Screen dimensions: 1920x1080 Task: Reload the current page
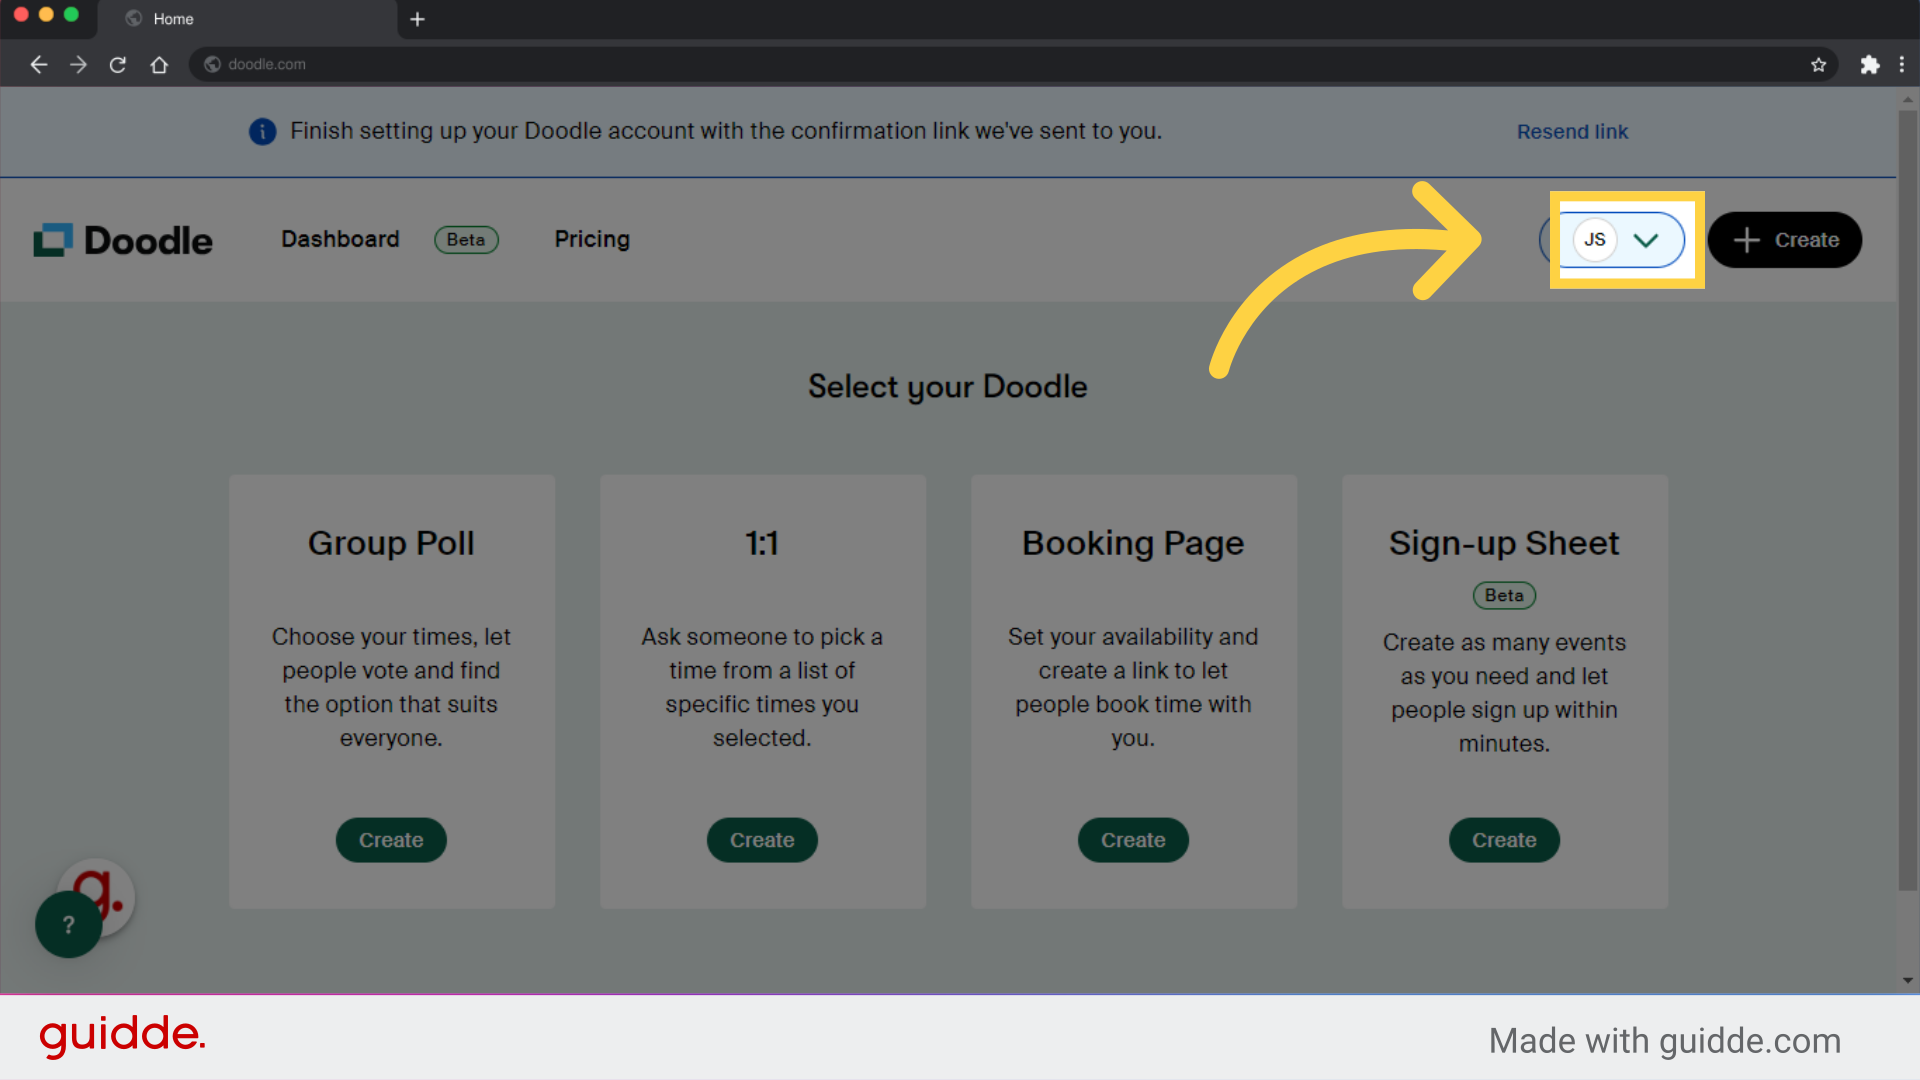click(x=117, y=64)
